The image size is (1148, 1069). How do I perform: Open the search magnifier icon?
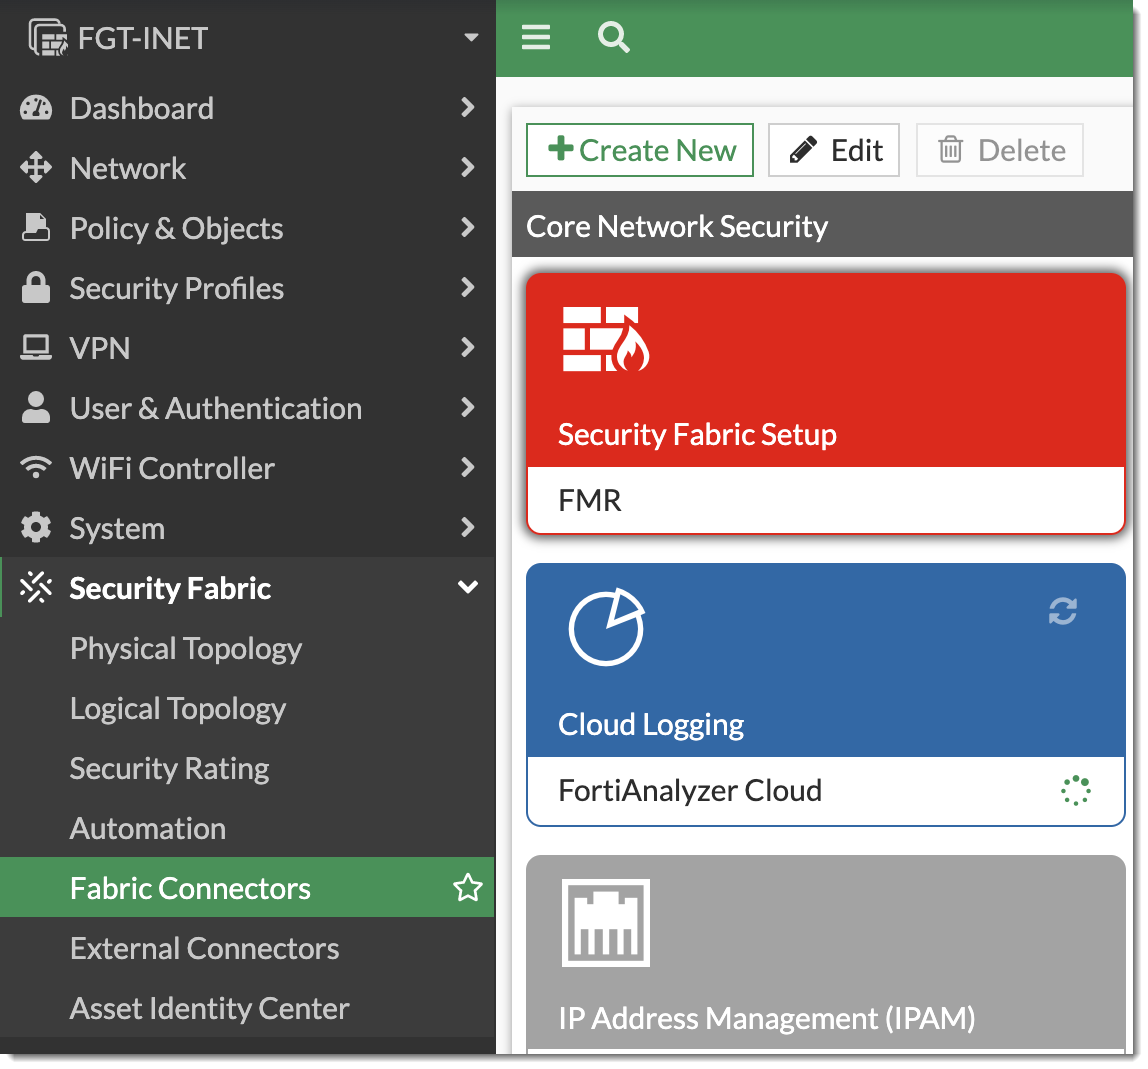click(x=613, y=38)
